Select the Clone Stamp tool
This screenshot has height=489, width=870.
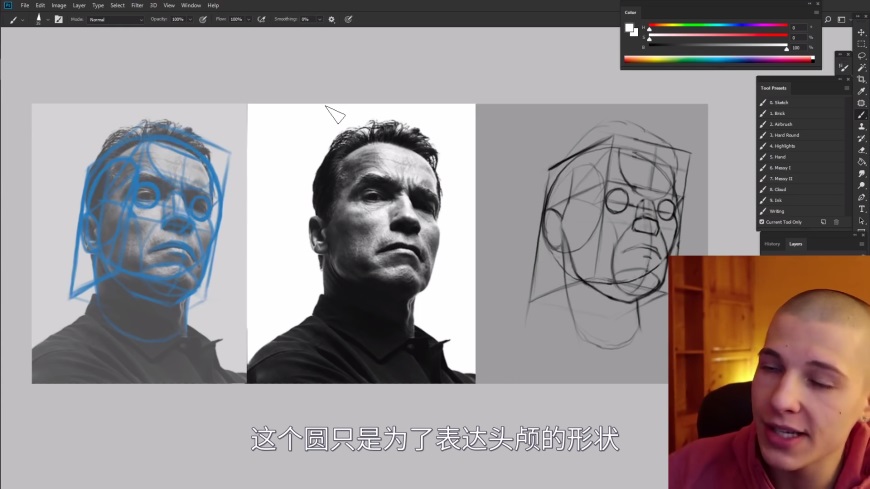click(x=861, y=127)
